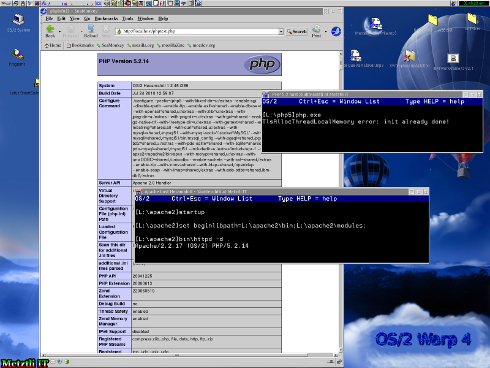Open the Bookmarks folder on personal toolbar
This screenshot has width=490, height=368.
[80, 45]
